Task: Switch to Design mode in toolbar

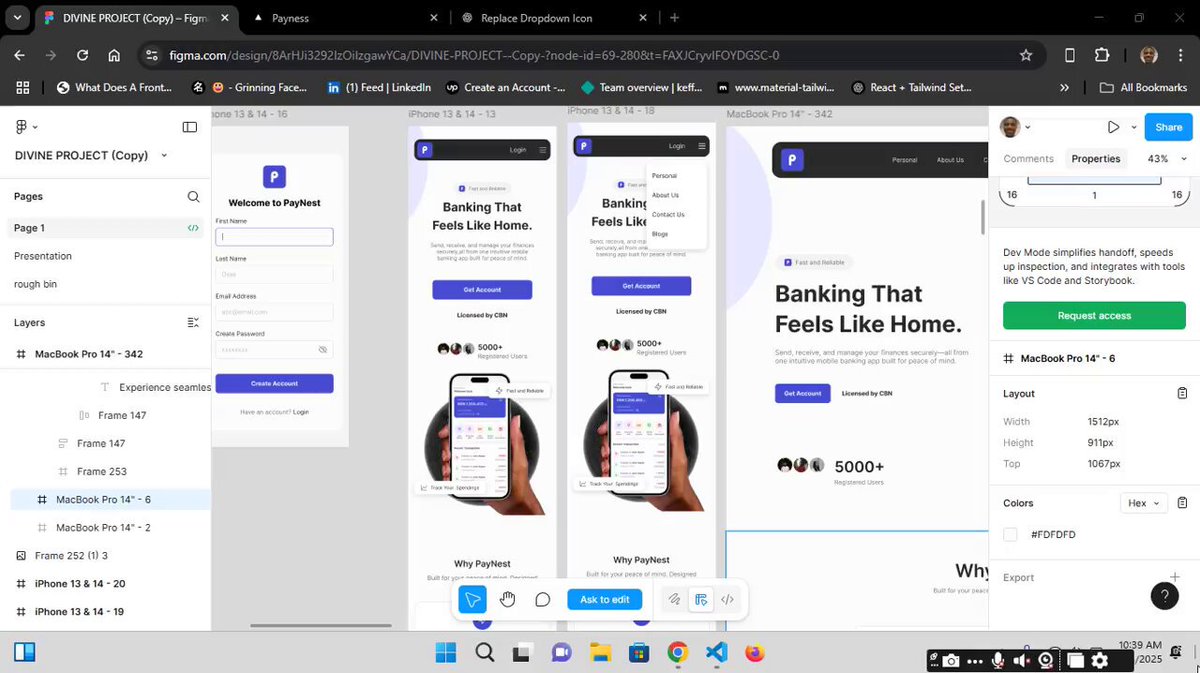Action: click(x=701, y=599)
